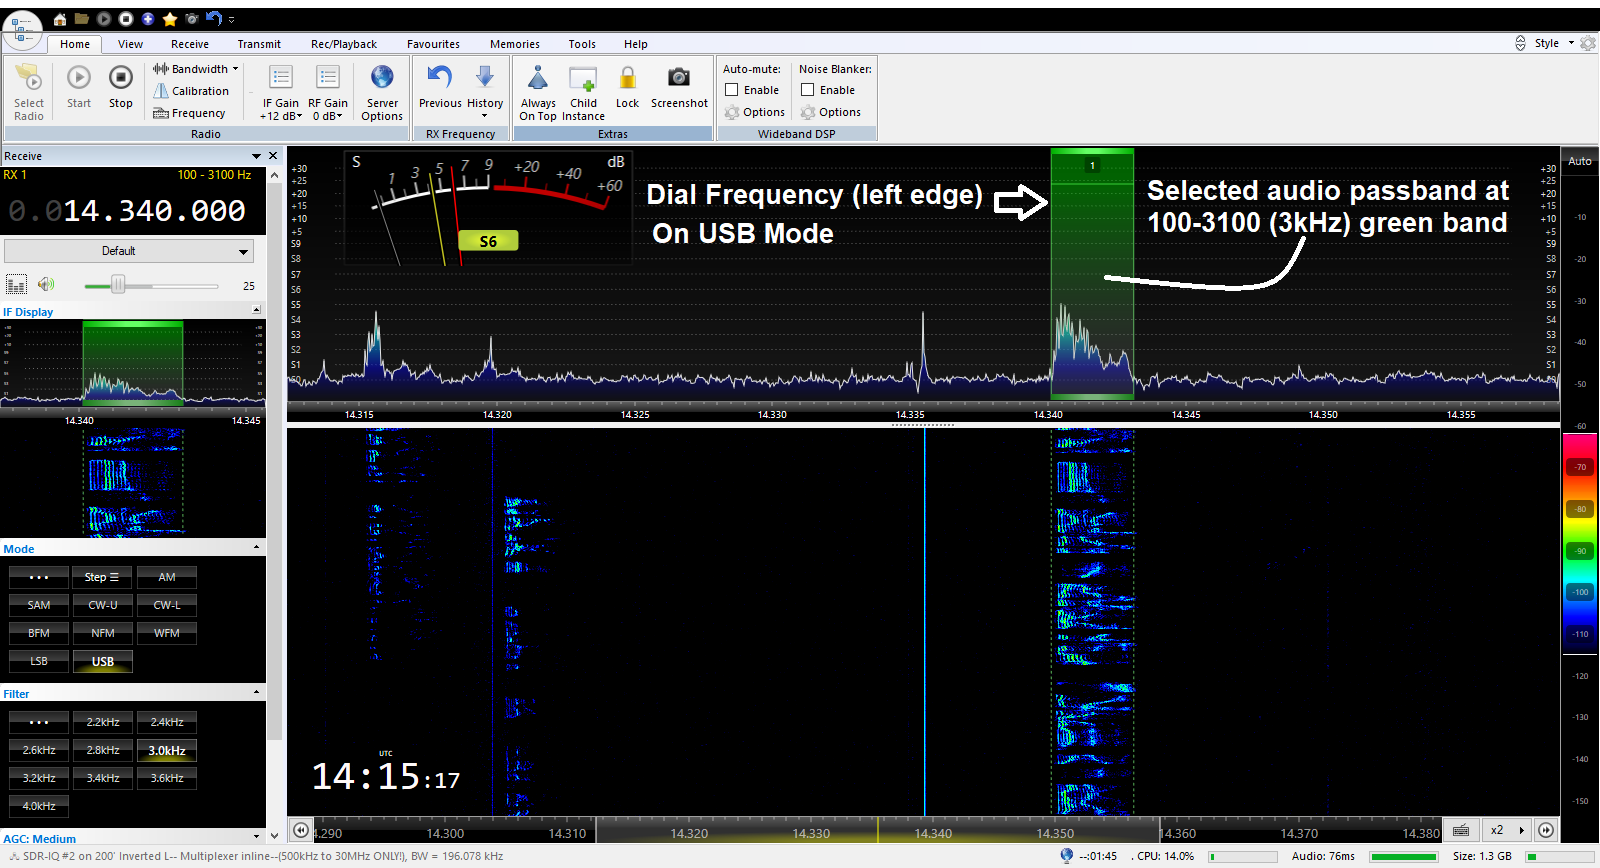Viewport: 1600px width, 868px height.
Task: Mute audio with the speaker icon
Action: 46,285
